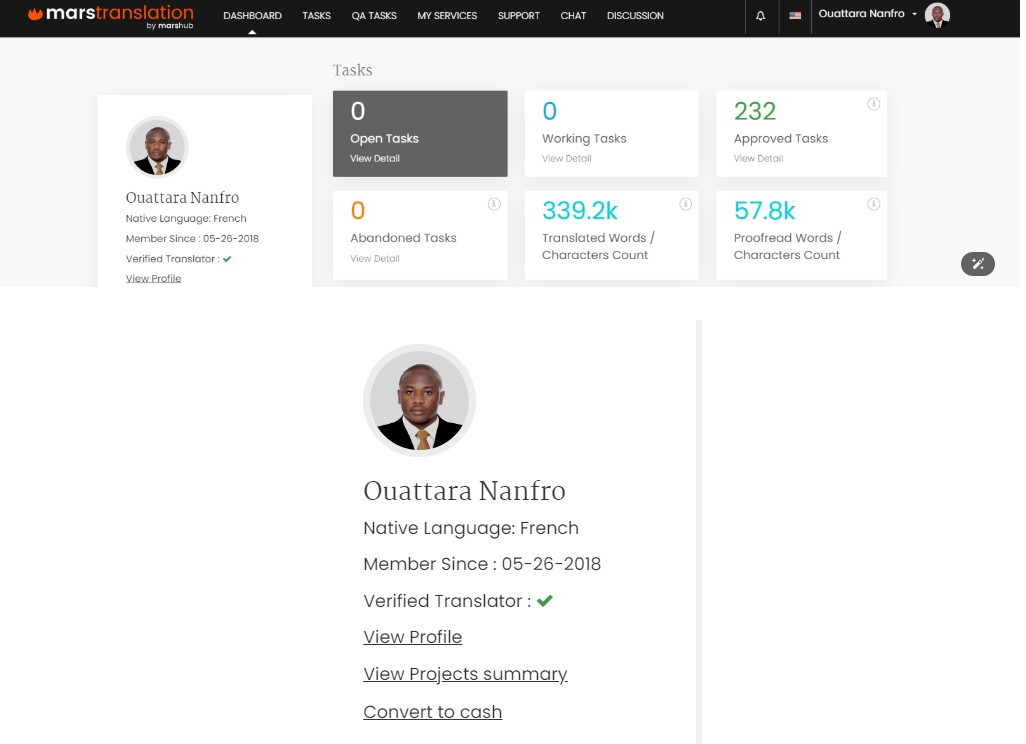Open the Support page
1026x744 pixels.
click(519, 16)
